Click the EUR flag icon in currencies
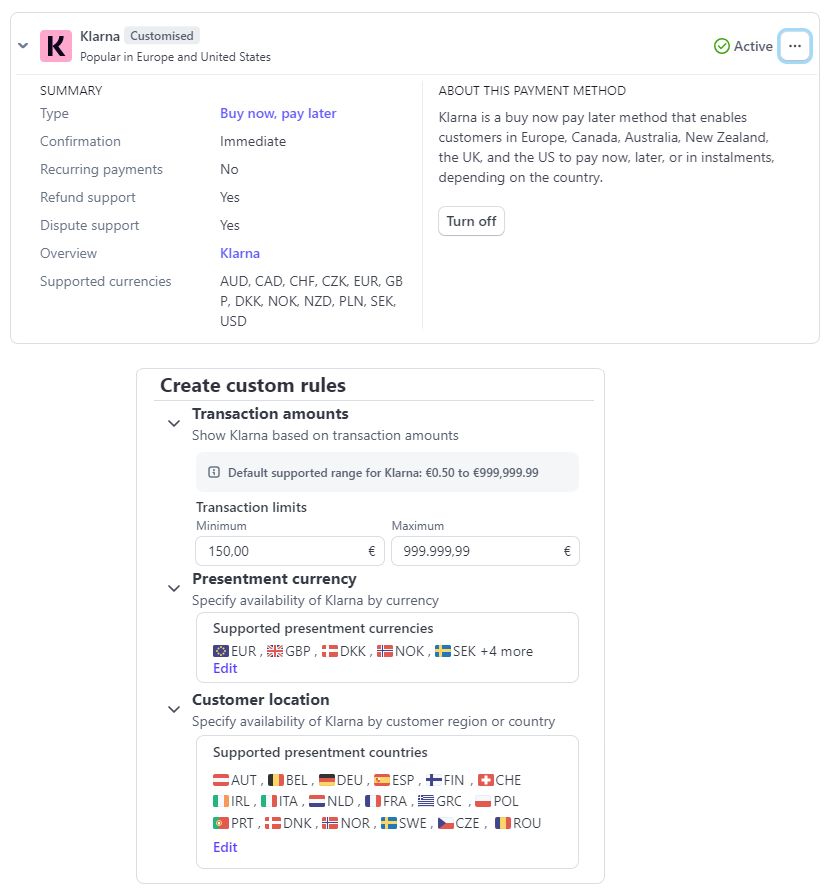 coord(221,651)
